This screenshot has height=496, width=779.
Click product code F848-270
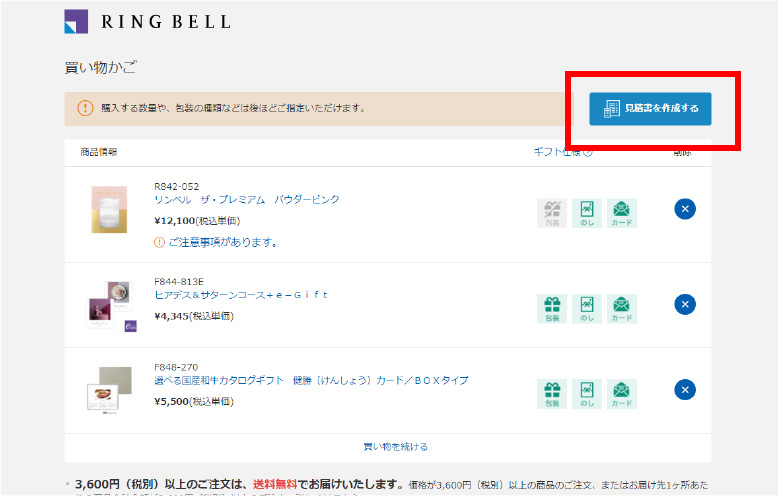click(176, 367)
